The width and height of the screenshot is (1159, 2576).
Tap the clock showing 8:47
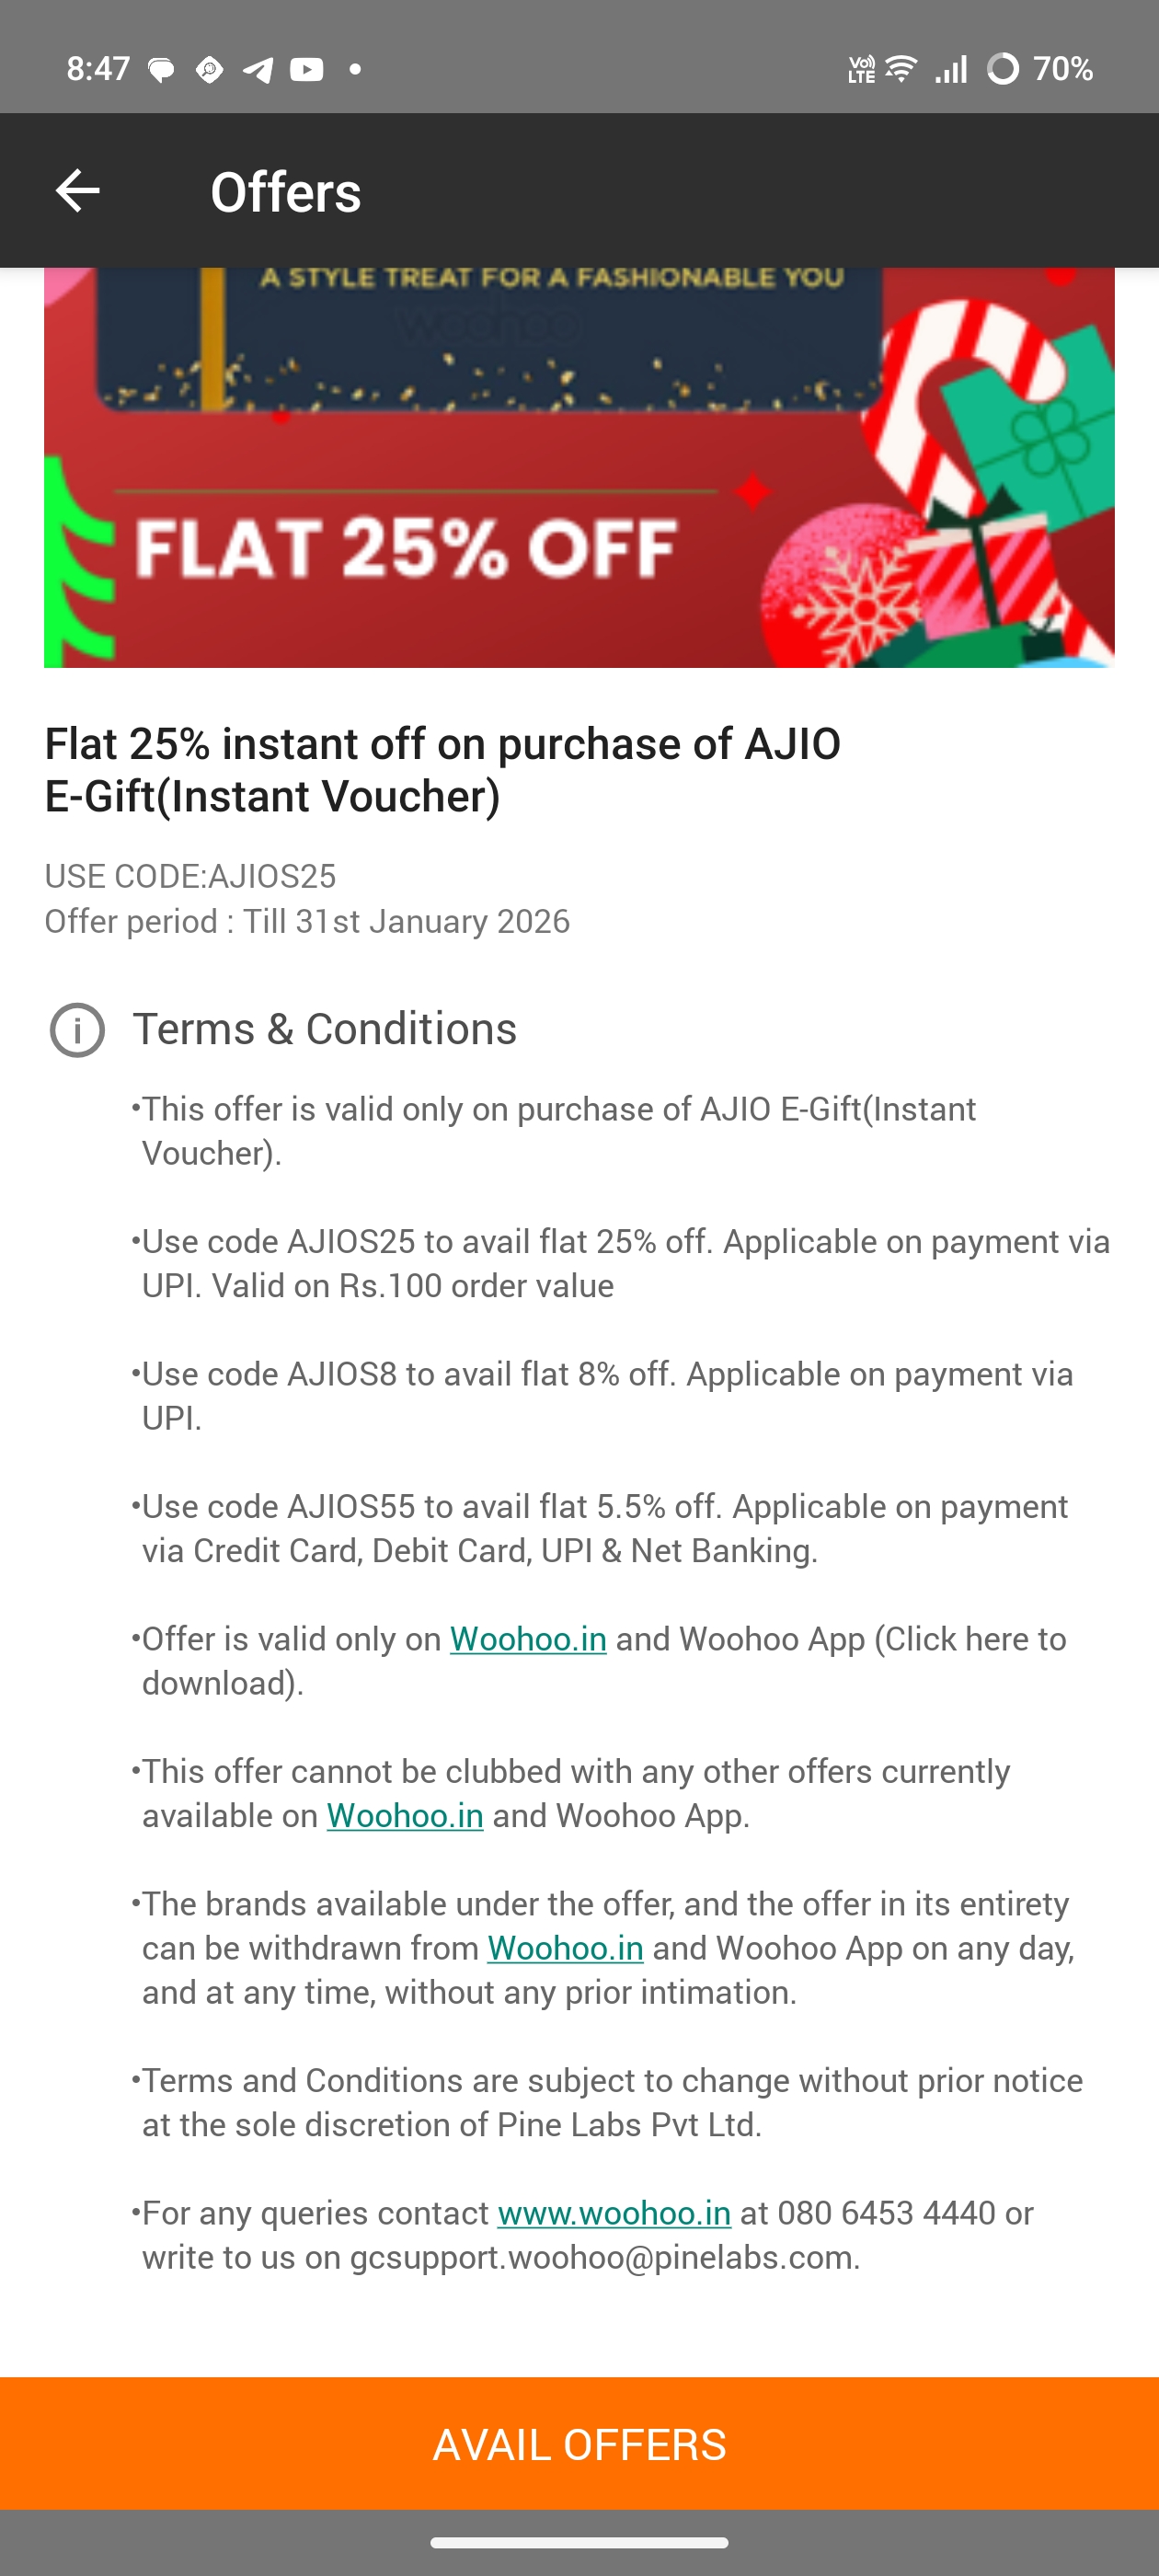[98, 69]
